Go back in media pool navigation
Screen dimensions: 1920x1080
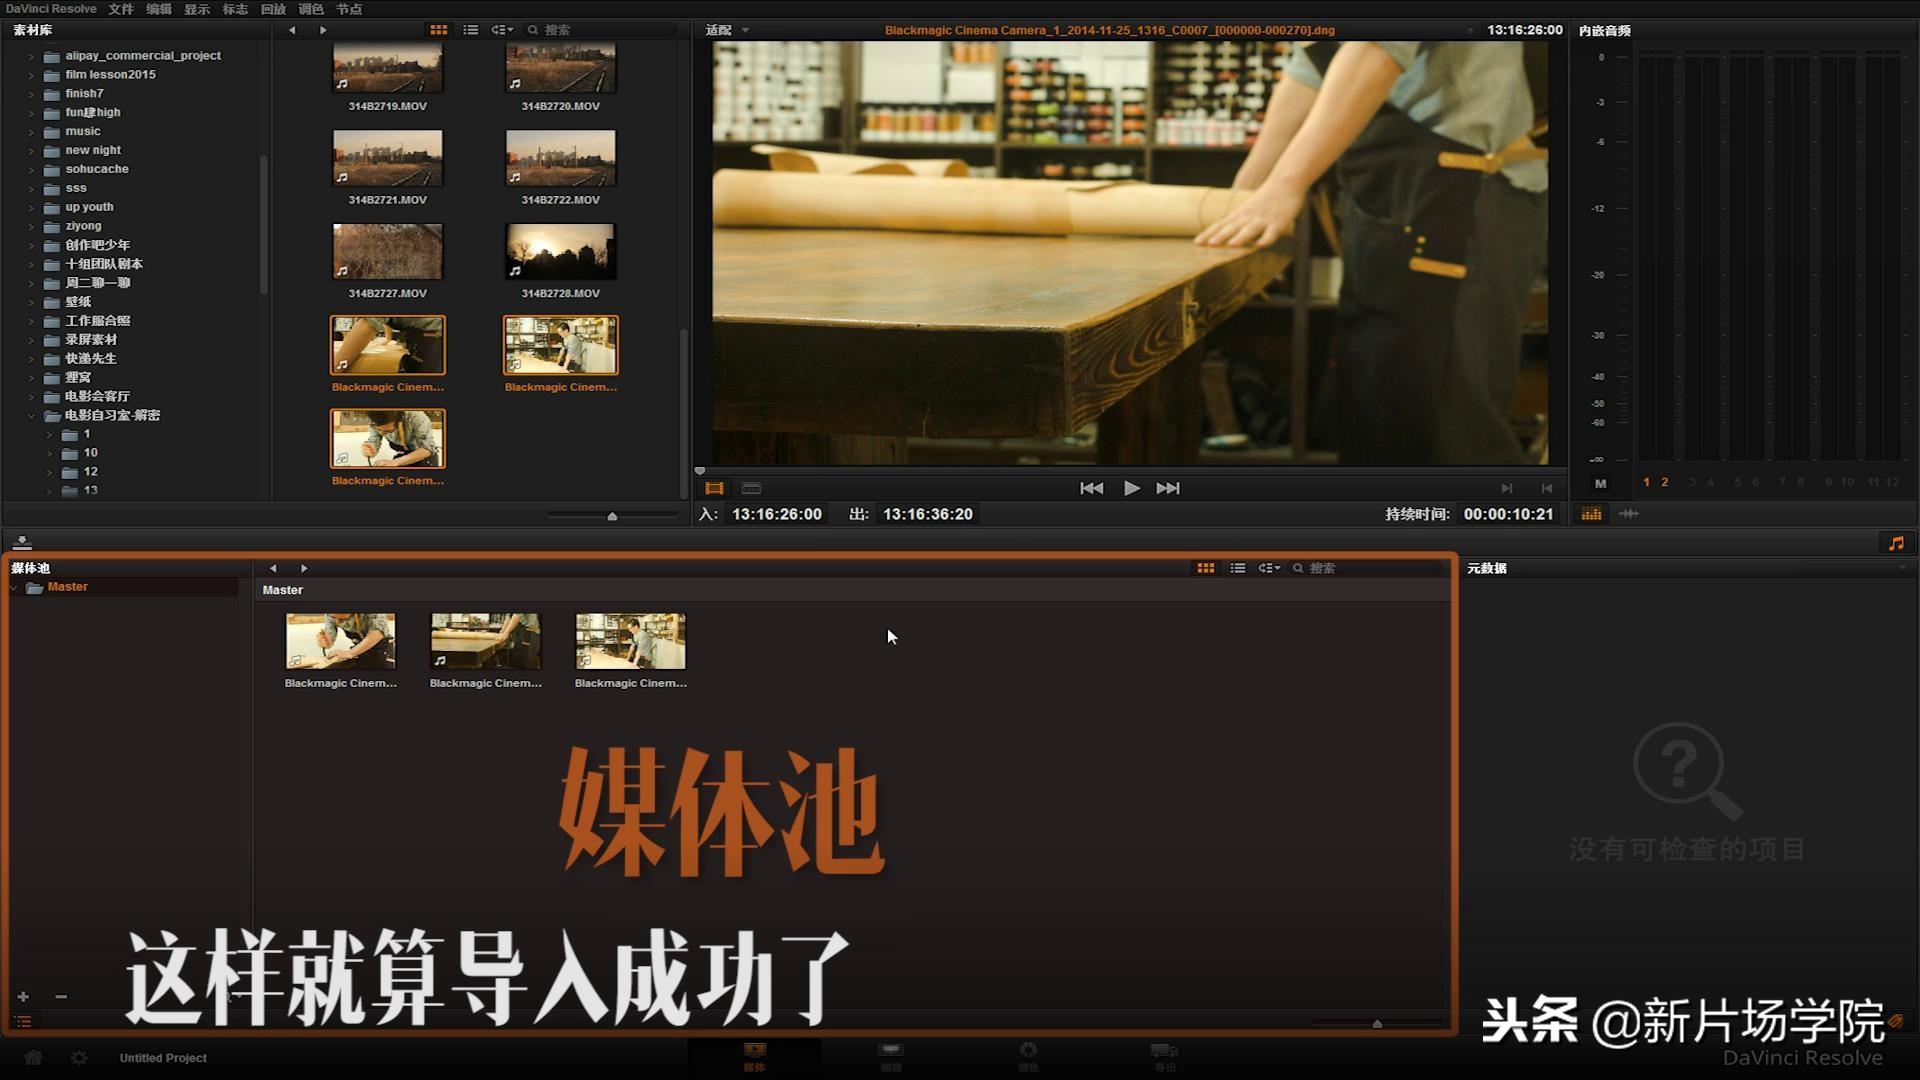273,568
